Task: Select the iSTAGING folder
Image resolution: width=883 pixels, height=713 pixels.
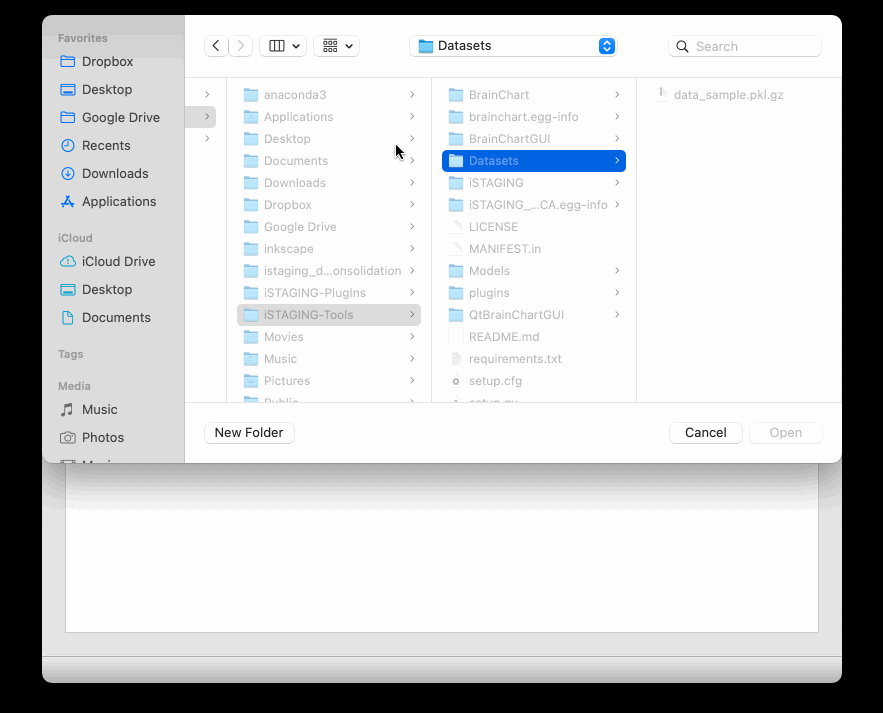Action: point(534,182)
